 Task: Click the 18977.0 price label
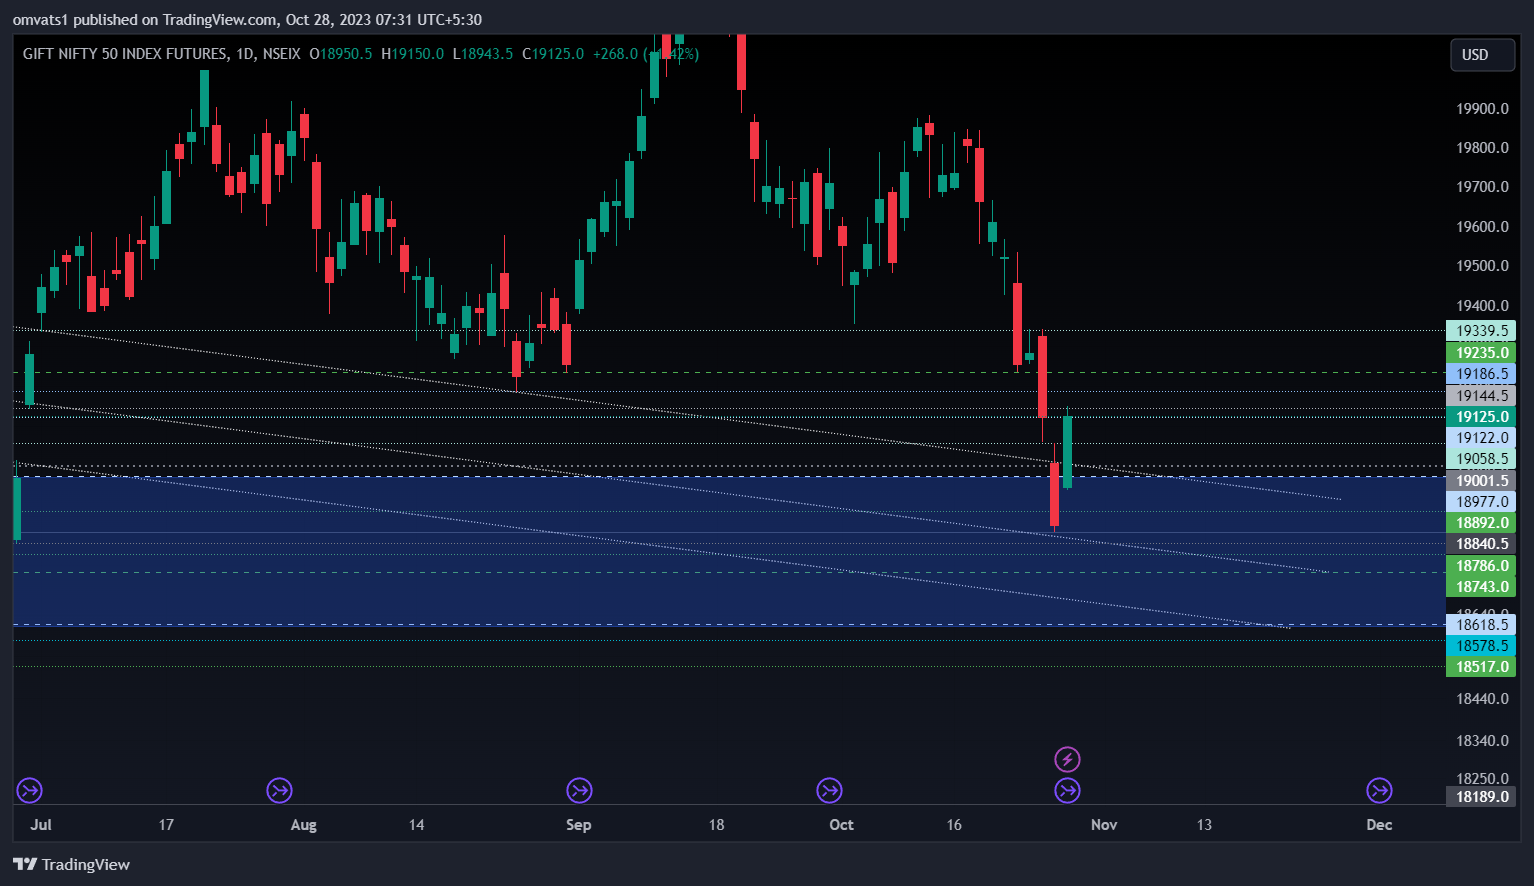[x=1481, y=502]
